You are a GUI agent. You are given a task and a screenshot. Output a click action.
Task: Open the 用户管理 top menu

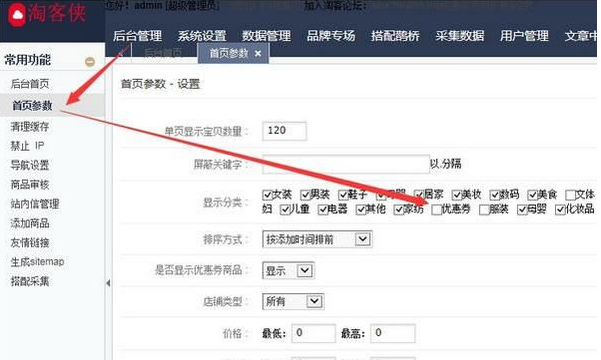524,36
